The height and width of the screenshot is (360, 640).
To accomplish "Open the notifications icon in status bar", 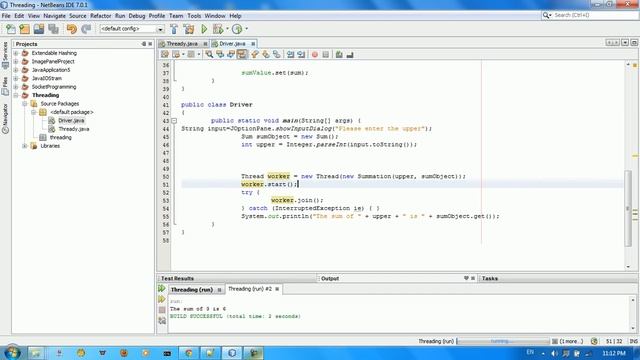I will [x=594, y=341].
